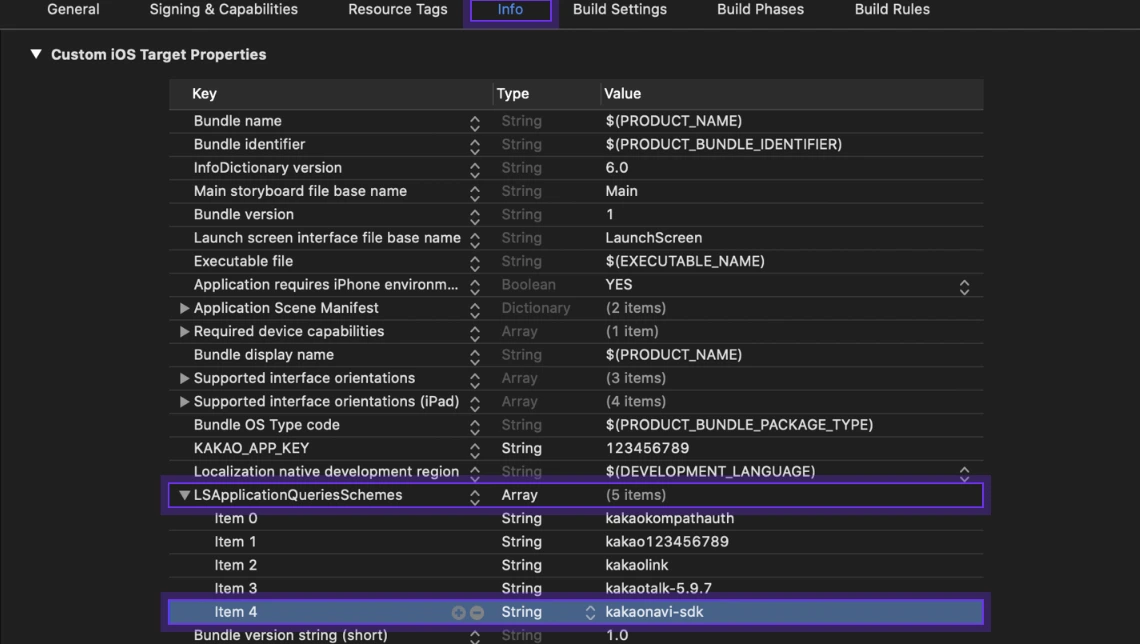Go to Build Settings tab

[619, 9]
